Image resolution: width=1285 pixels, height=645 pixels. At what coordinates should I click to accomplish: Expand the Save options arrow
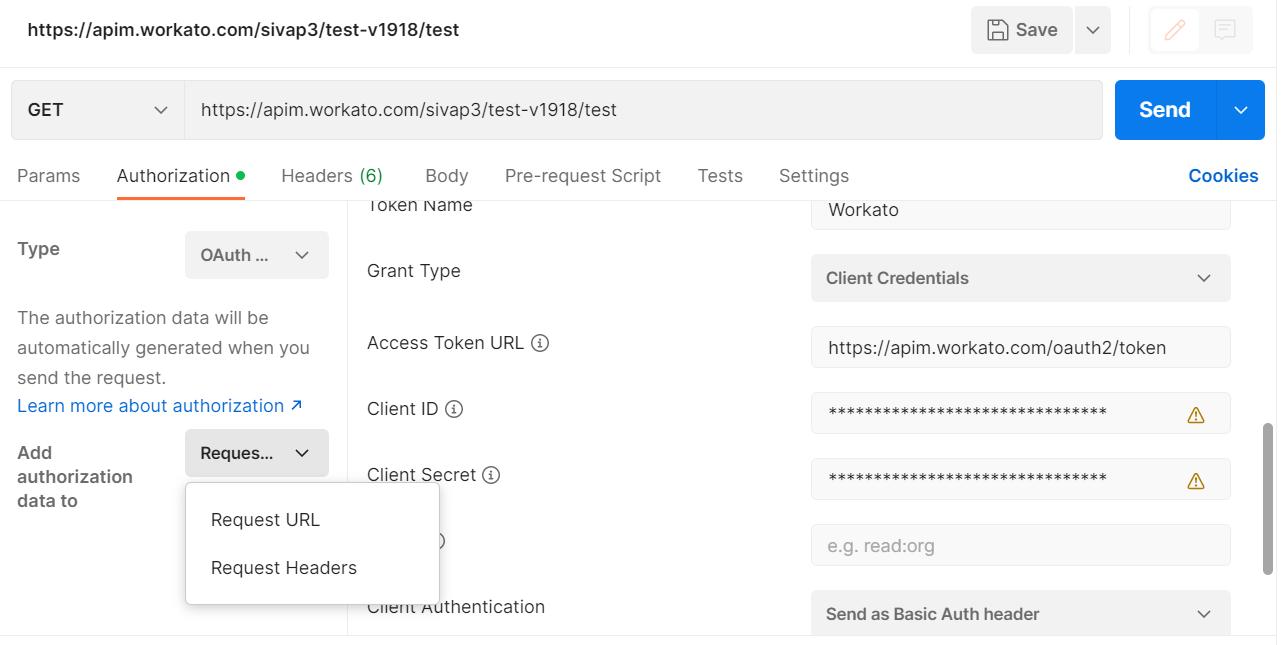1093,30
